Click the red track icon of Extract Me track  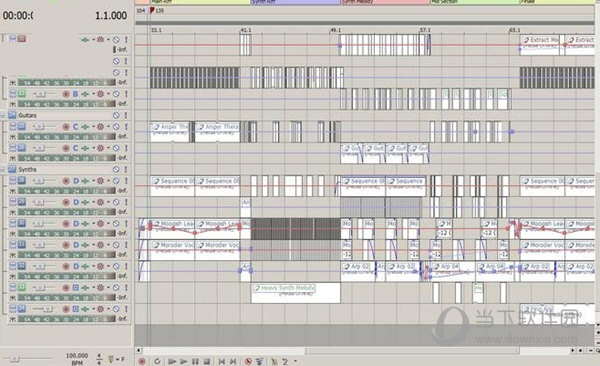coord(21,39)
